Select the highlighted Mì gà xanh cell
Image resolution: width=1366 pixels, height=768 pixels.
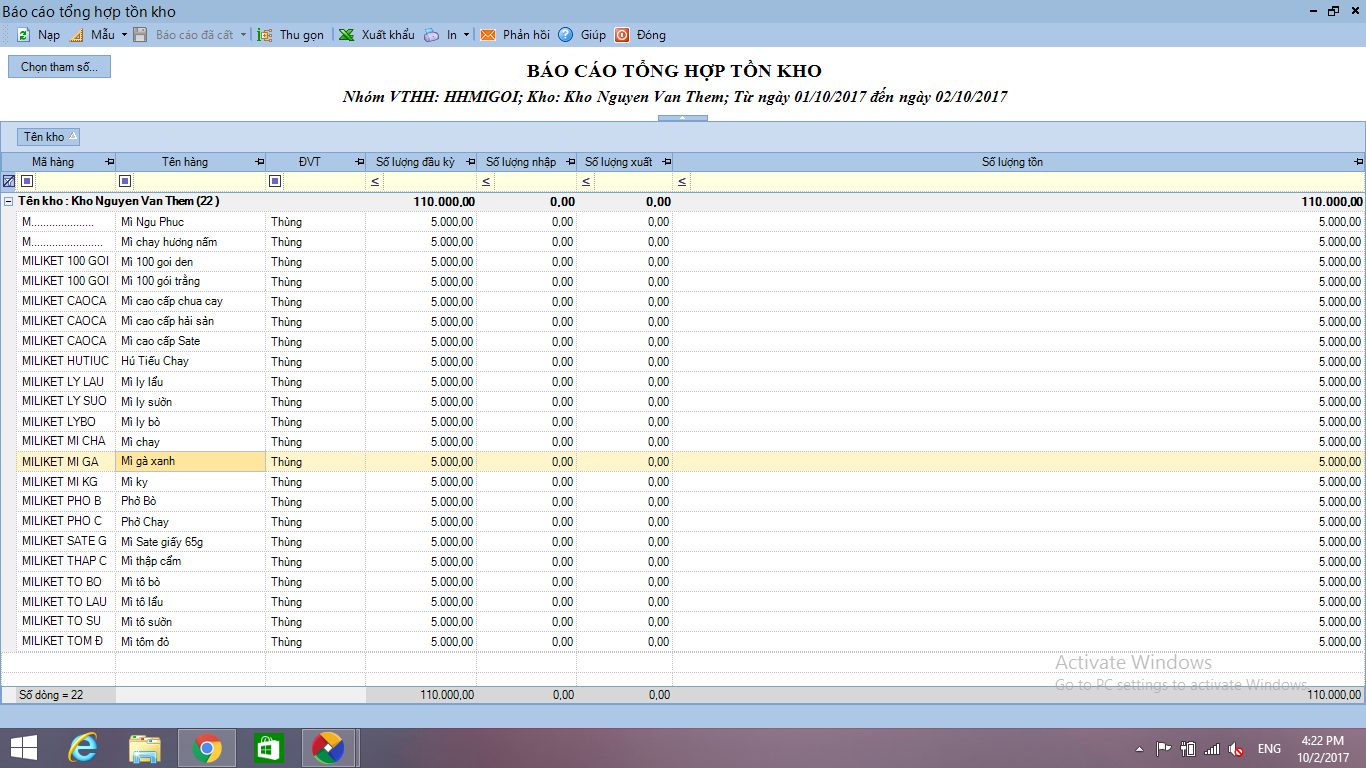(190, 462)
